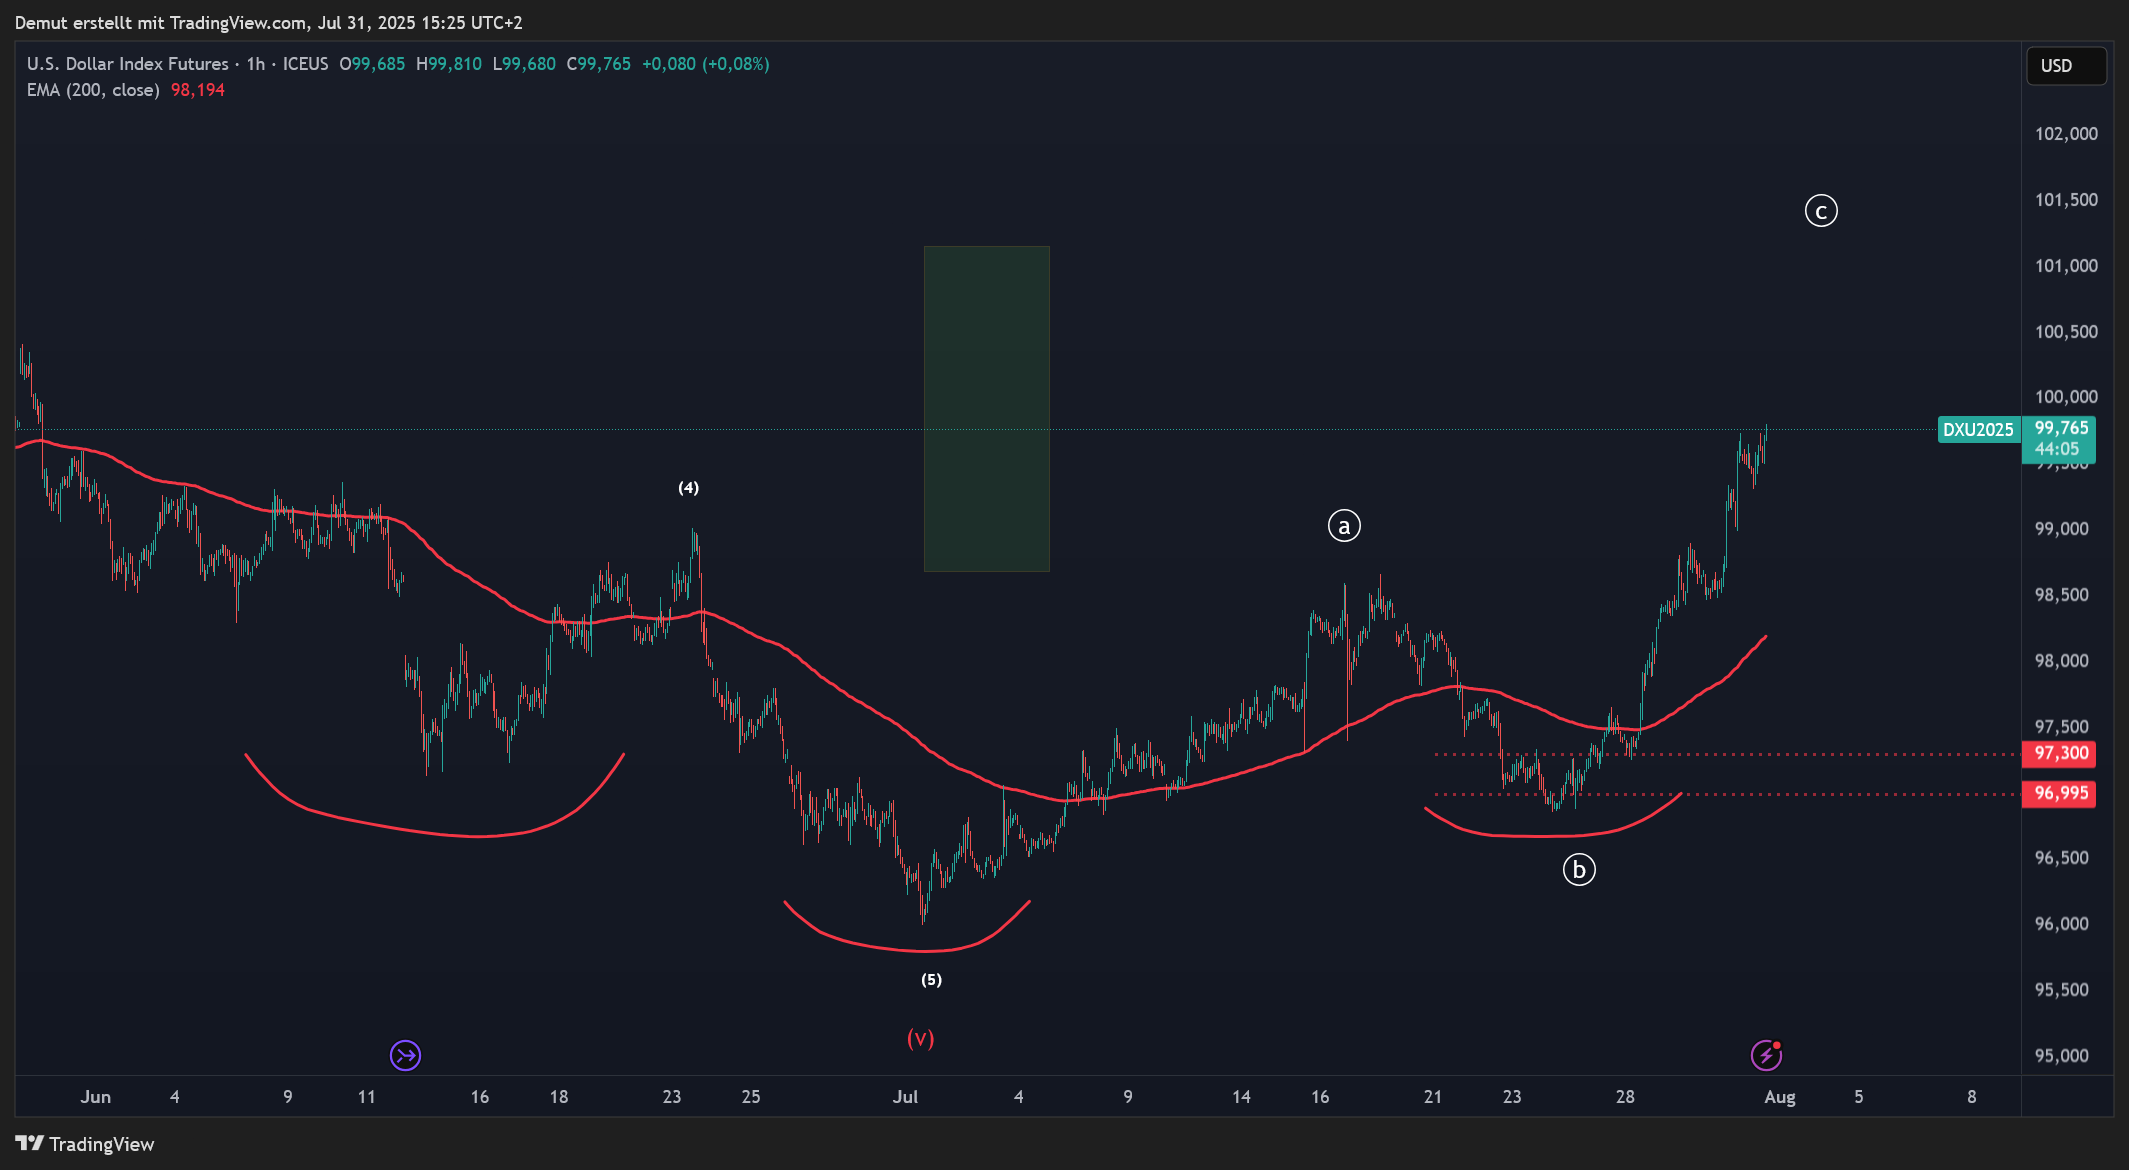Click the red (v) wave label
2129x1170 pixels.
(x=920, y=1038)
